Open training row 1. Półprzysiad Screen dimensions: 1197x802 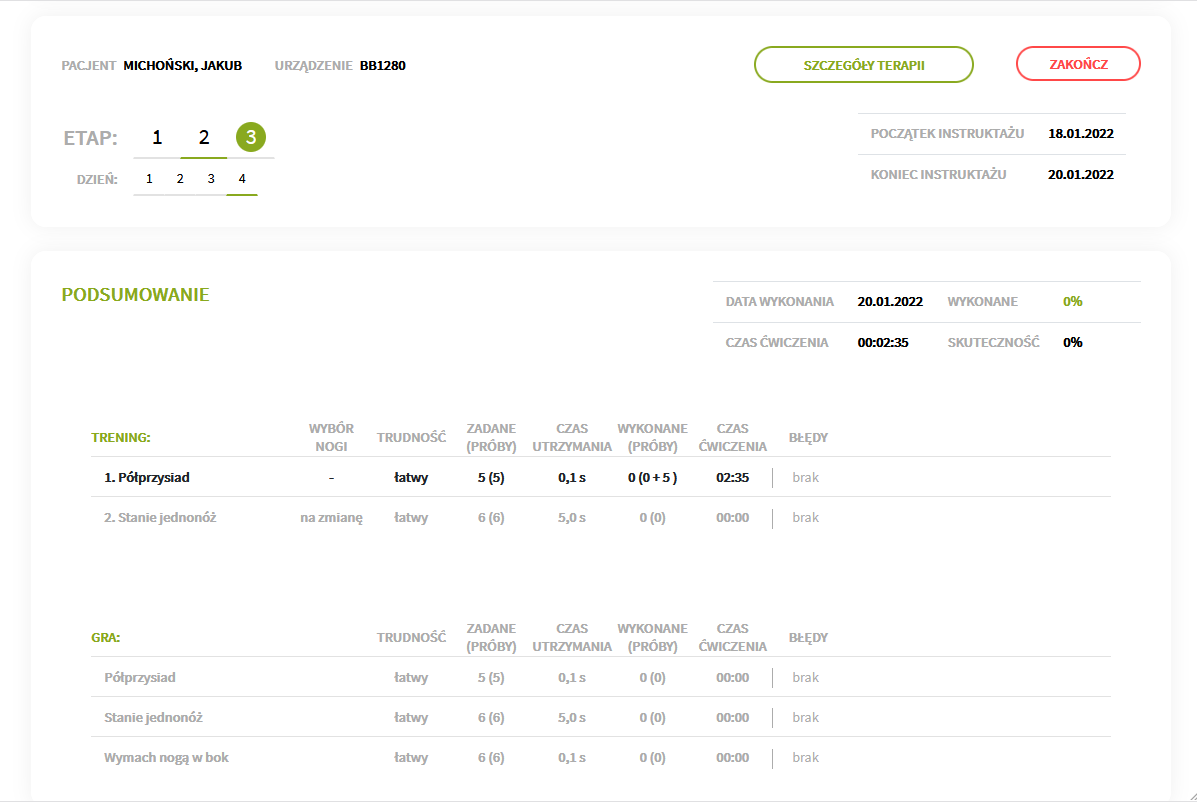[x=147, y=478]
